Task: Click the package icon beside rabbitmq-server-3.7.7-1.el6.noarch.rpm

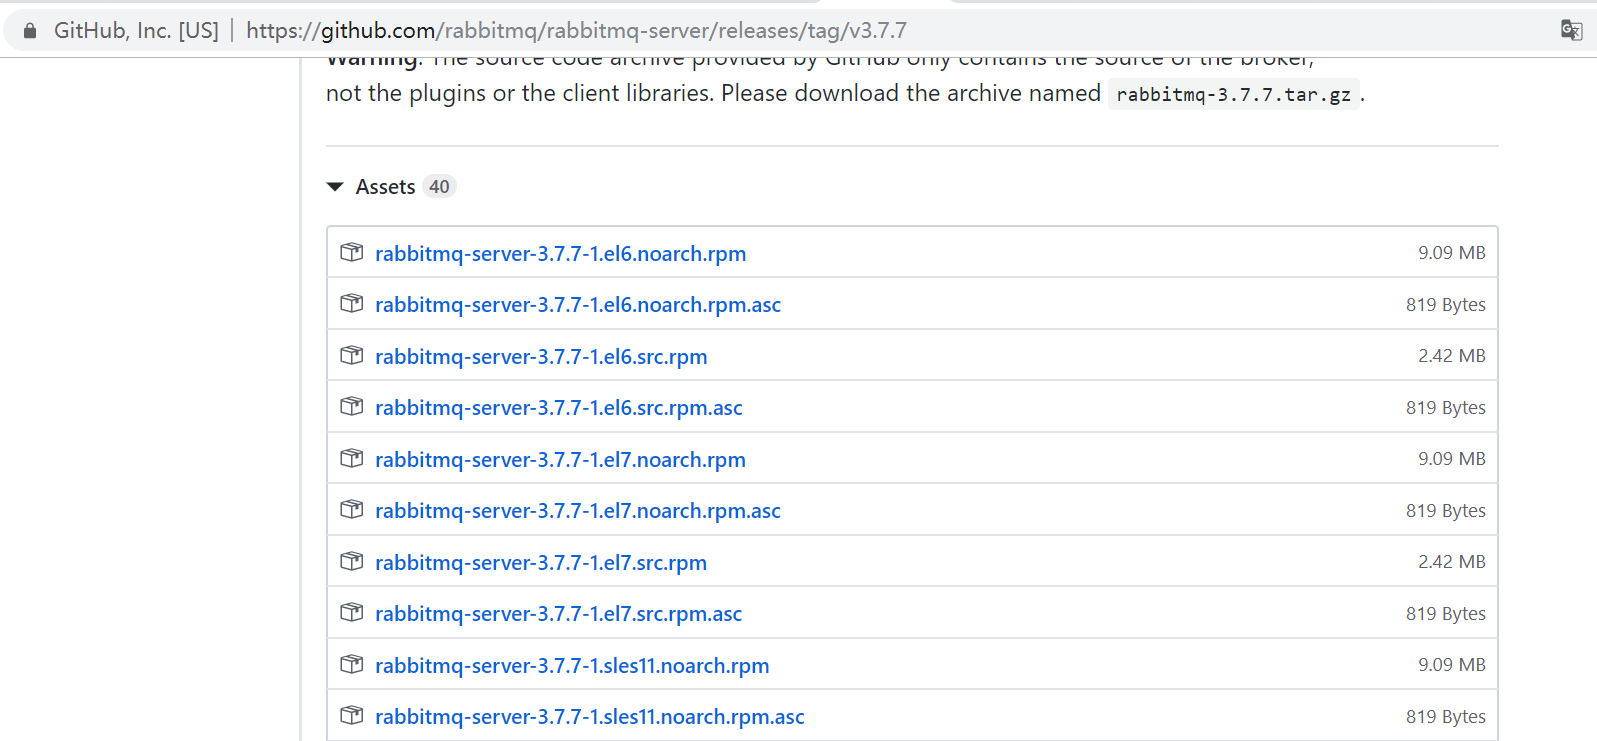Action: [351, 252]
